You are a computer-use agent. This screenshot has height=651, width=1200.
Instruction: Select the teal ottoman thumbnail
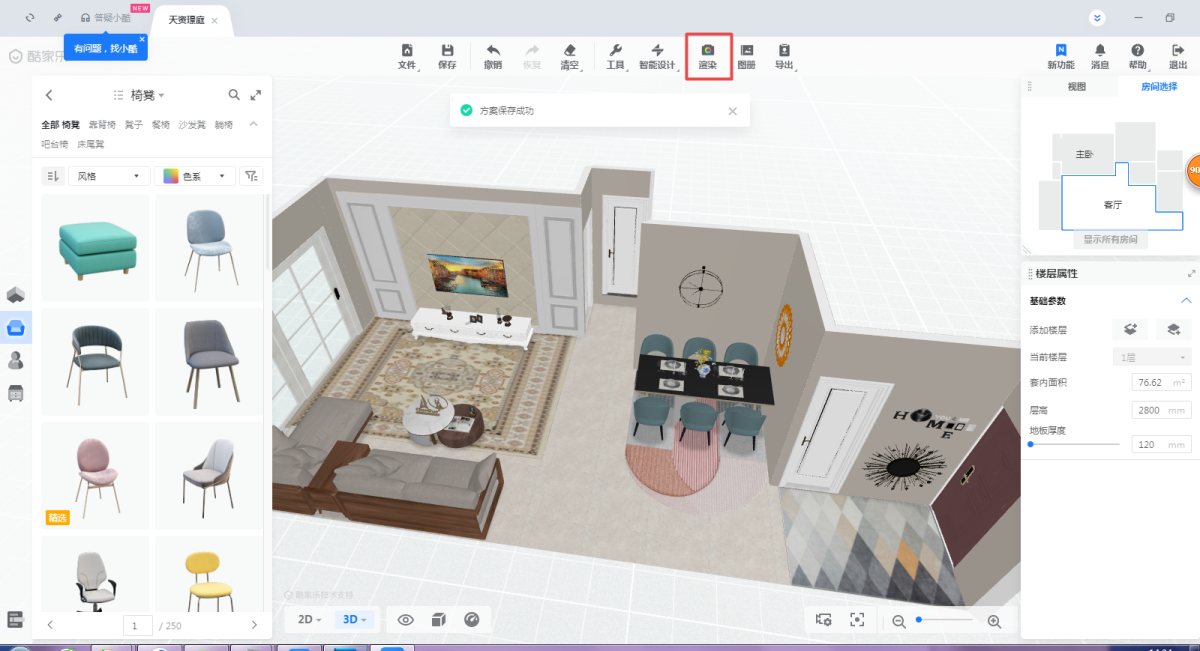point(96,248)
